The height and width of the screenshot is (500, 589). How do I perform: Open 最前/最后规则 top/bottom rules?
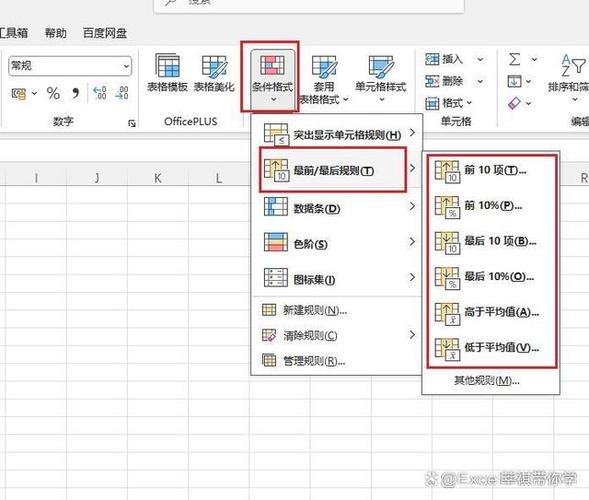click(x=337, y=170)
